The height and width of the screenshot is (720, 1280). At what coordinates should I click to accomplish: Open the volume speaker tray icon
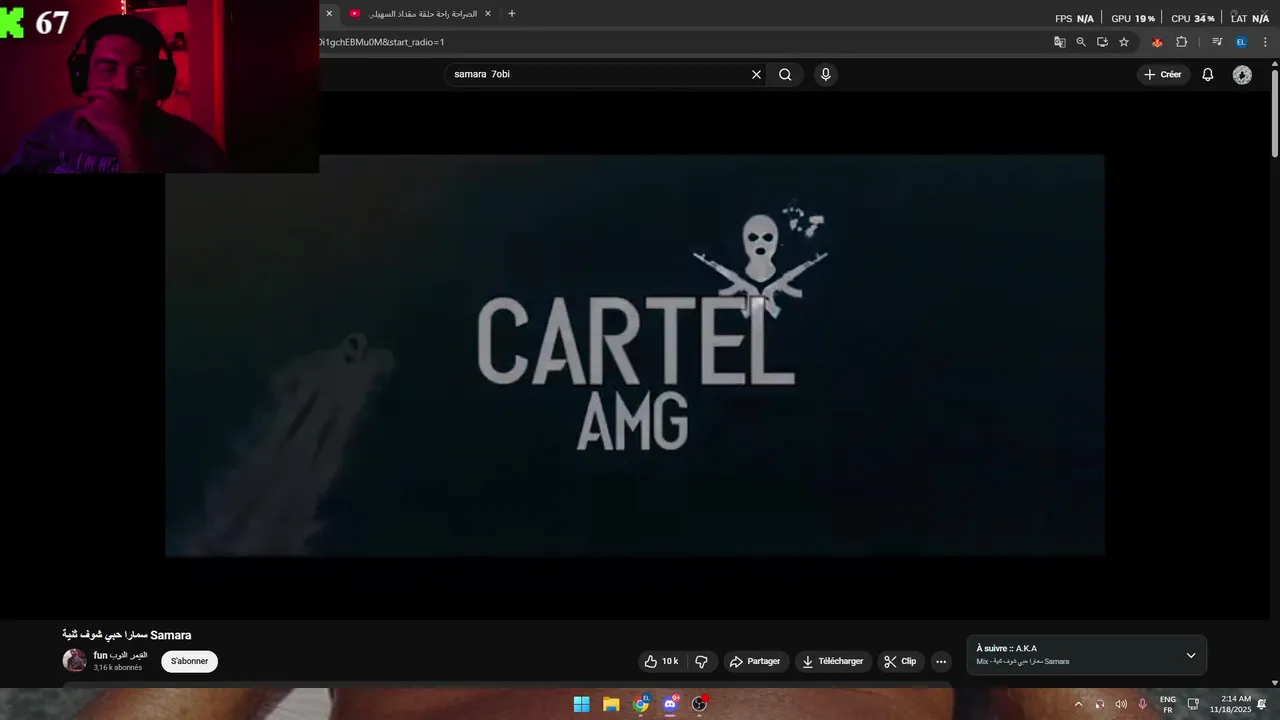point(1121,704)
